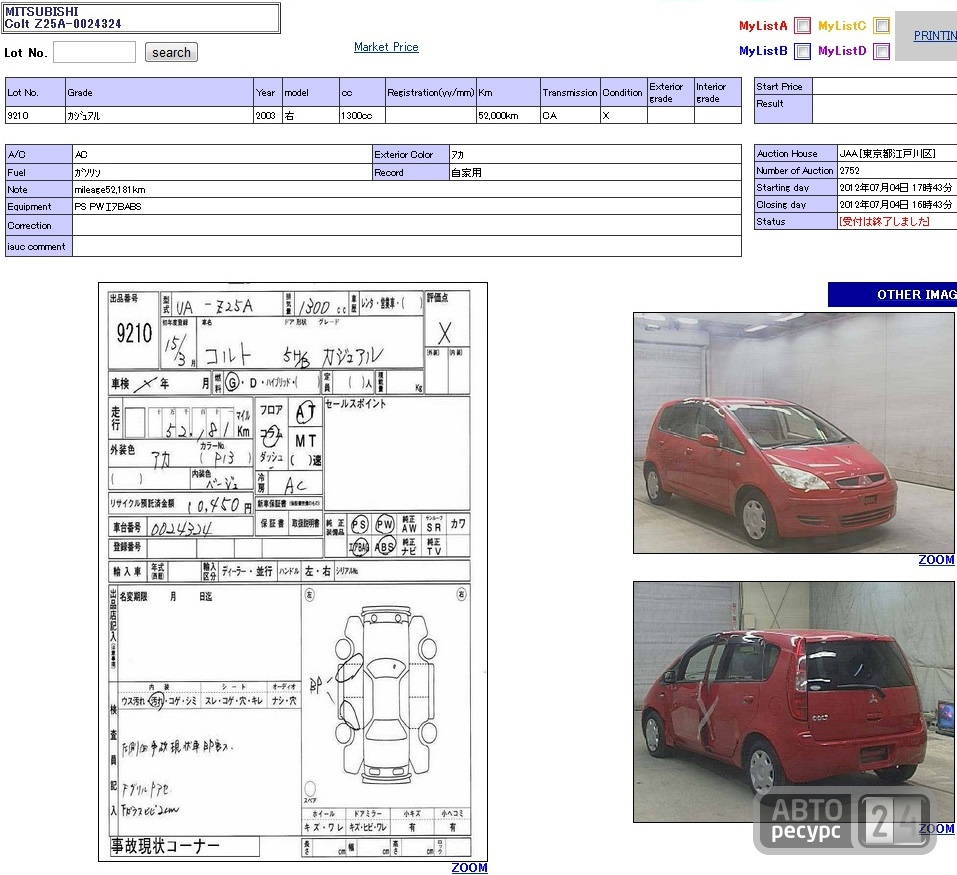Open the front view car photo
This screenshot has height=875, width=957.
pyautogui.click(x=794, y=433)
